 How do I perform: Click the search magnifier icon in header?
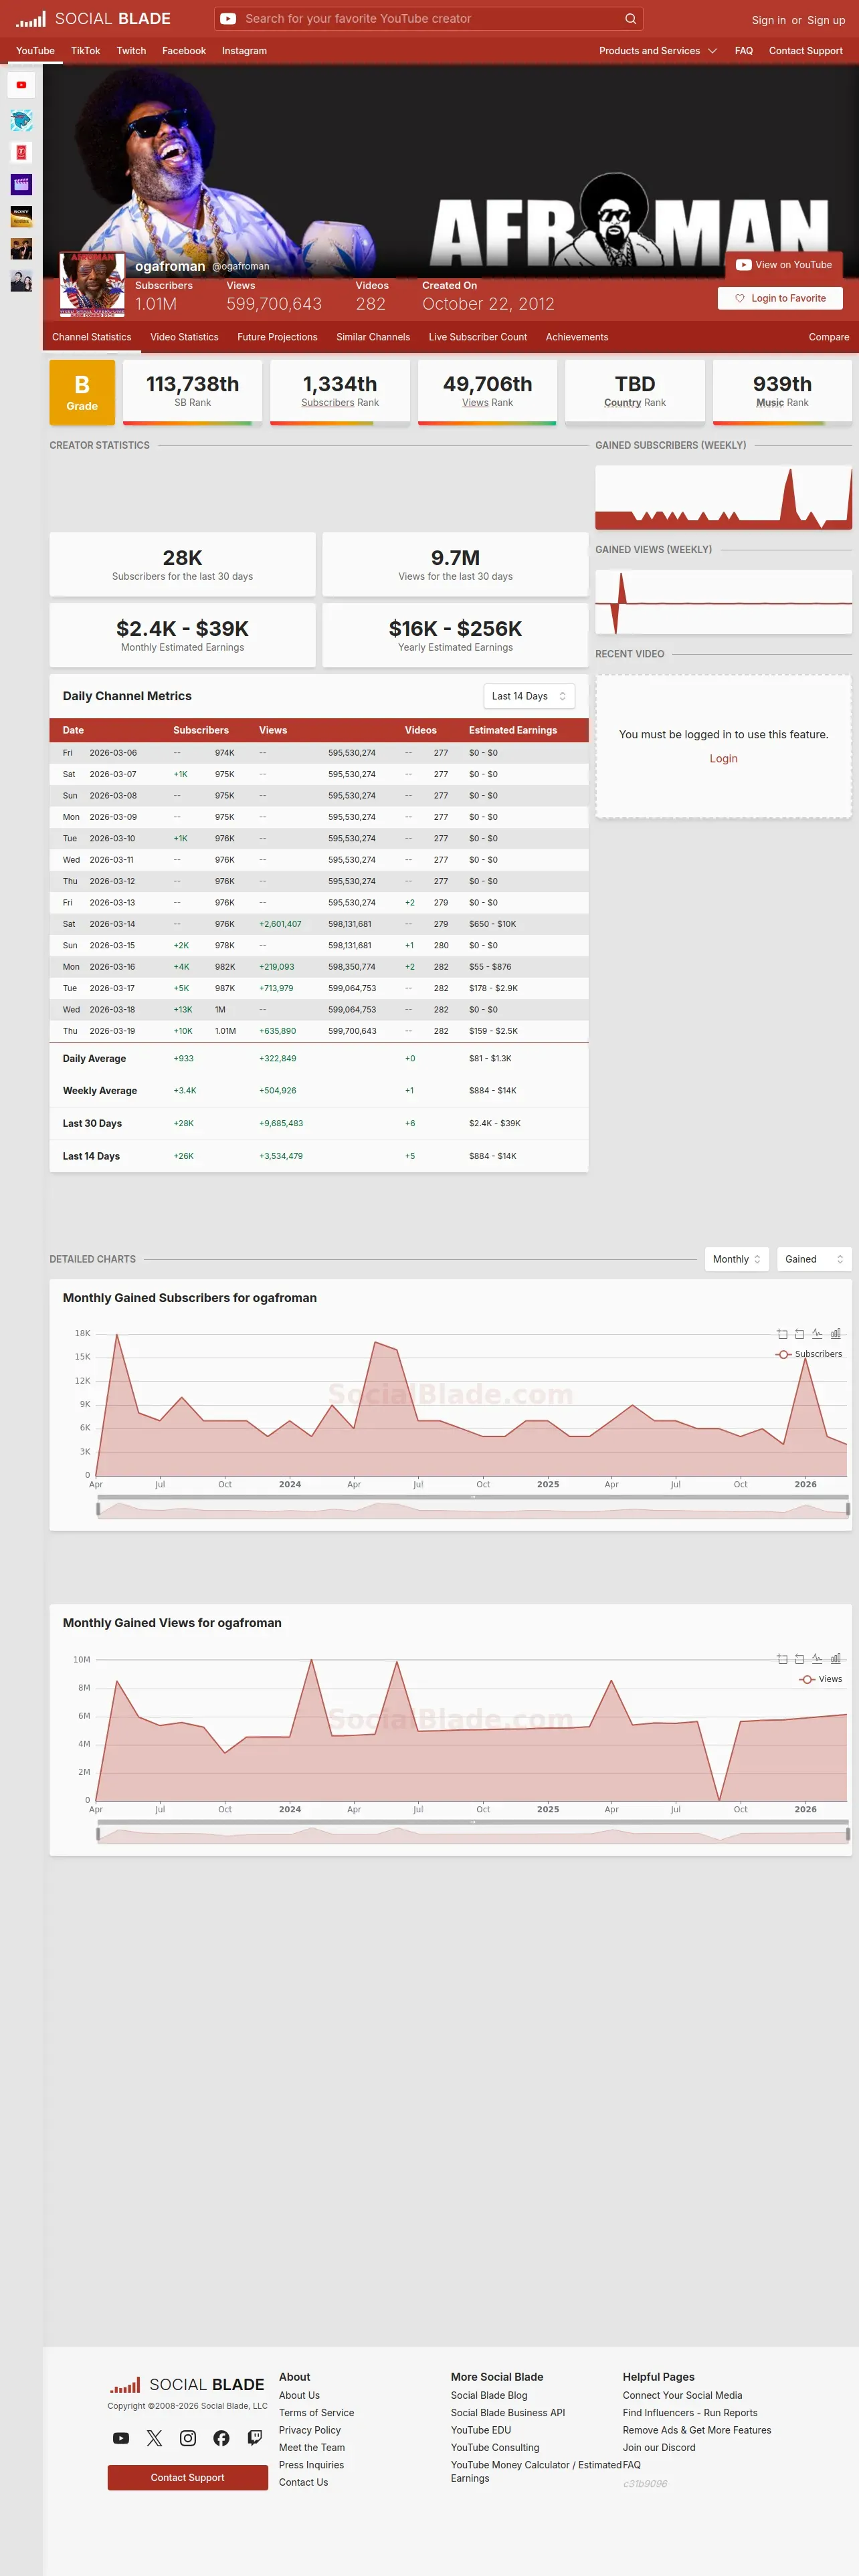click(630, 19)
